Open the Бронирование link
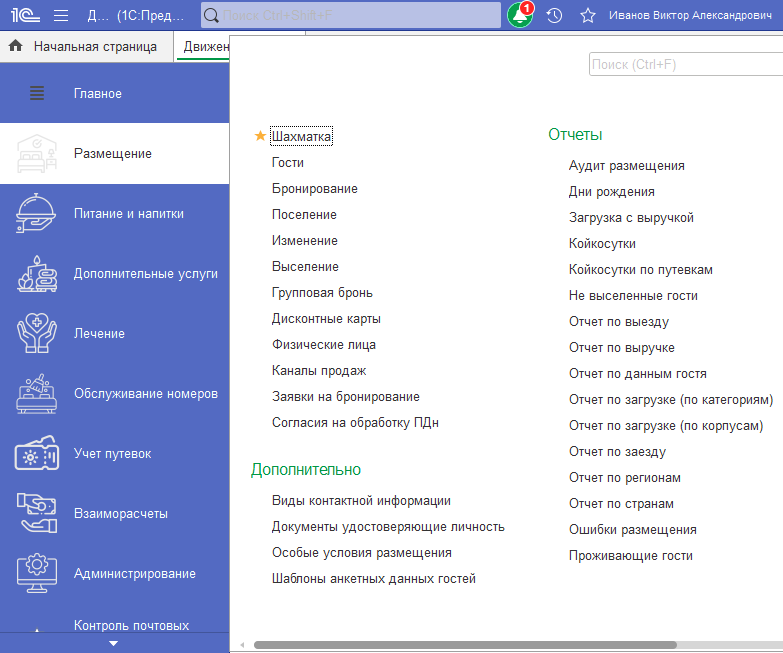Screen dimensions: 783x653 pos(314,188)
